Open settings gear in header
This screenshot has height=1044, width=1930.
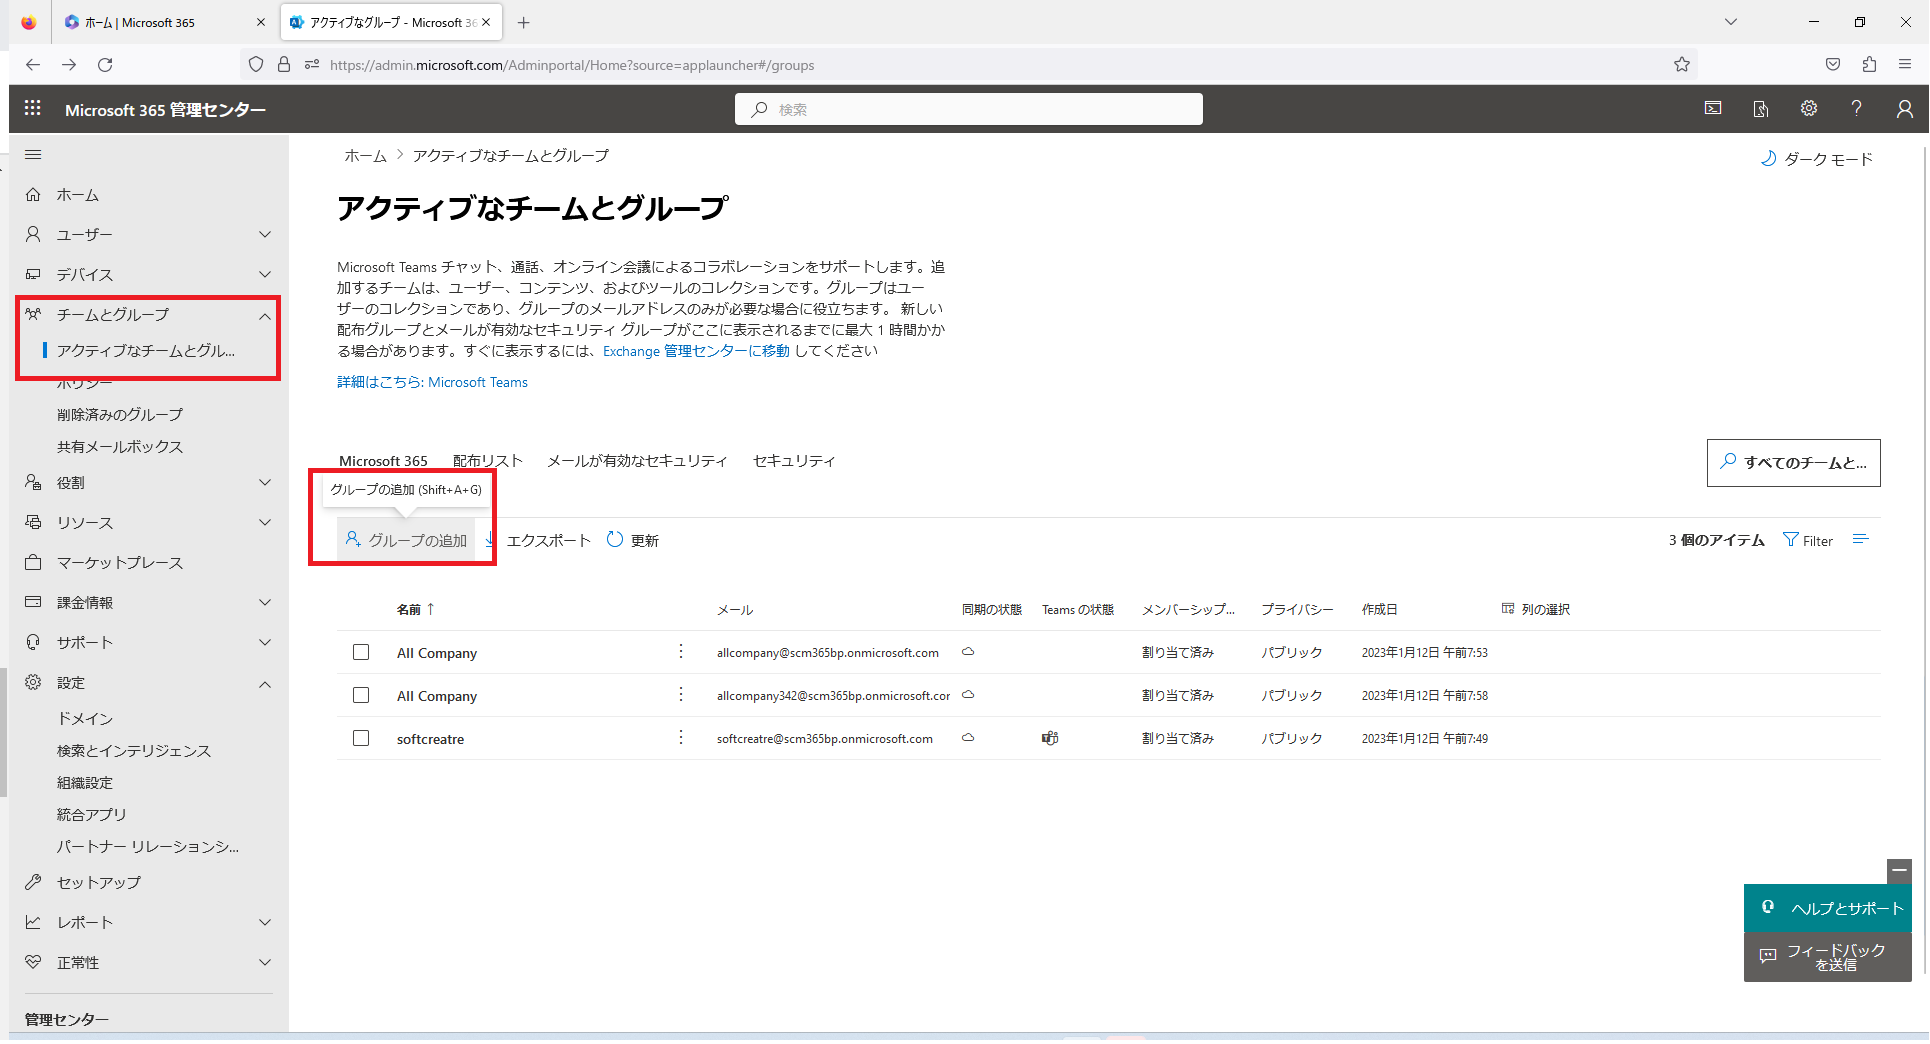click(1809, 108)
